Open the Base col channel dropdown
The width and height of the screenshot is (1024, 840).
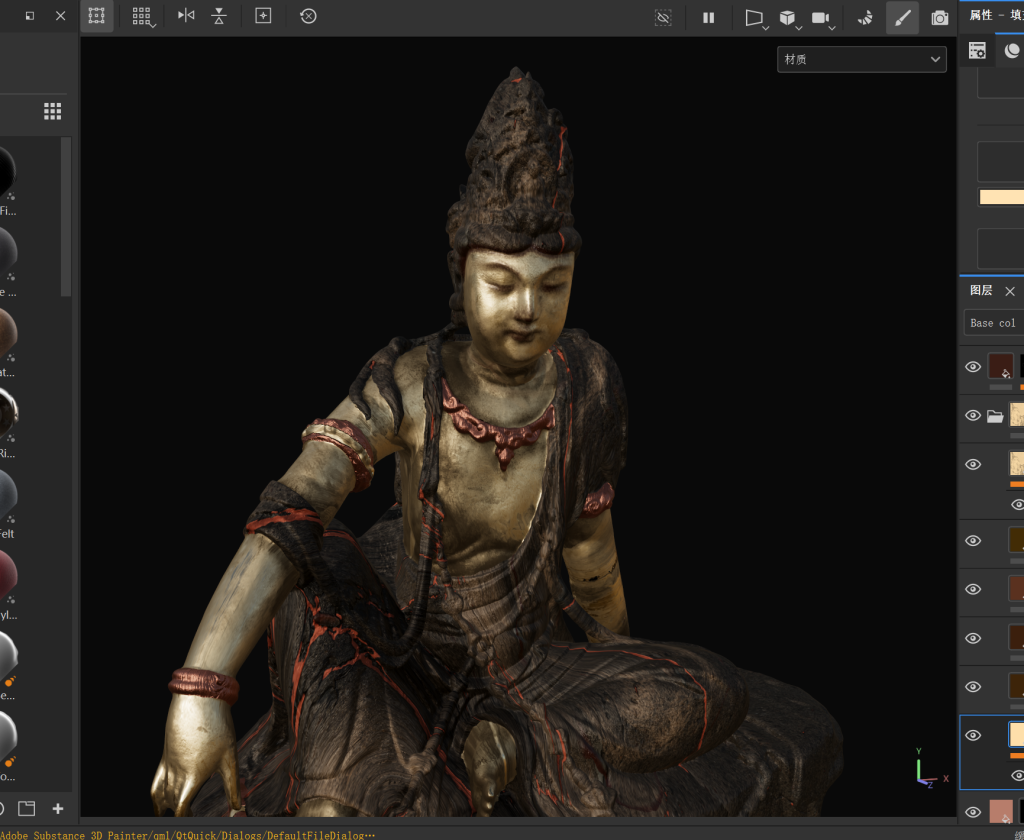[994, 323]
